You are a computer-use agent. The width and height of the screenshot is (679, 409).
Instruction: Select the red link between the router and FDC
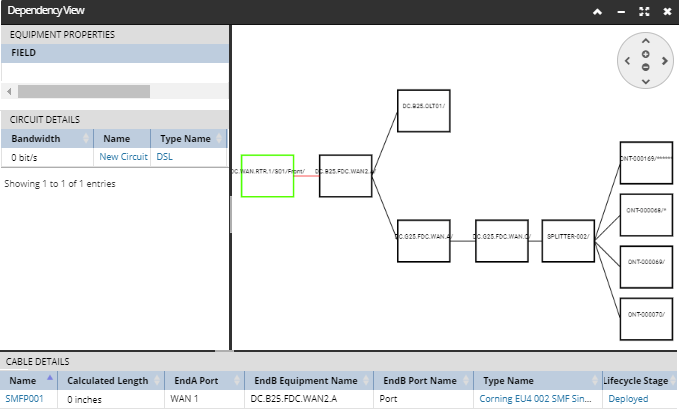click(307, 176)
